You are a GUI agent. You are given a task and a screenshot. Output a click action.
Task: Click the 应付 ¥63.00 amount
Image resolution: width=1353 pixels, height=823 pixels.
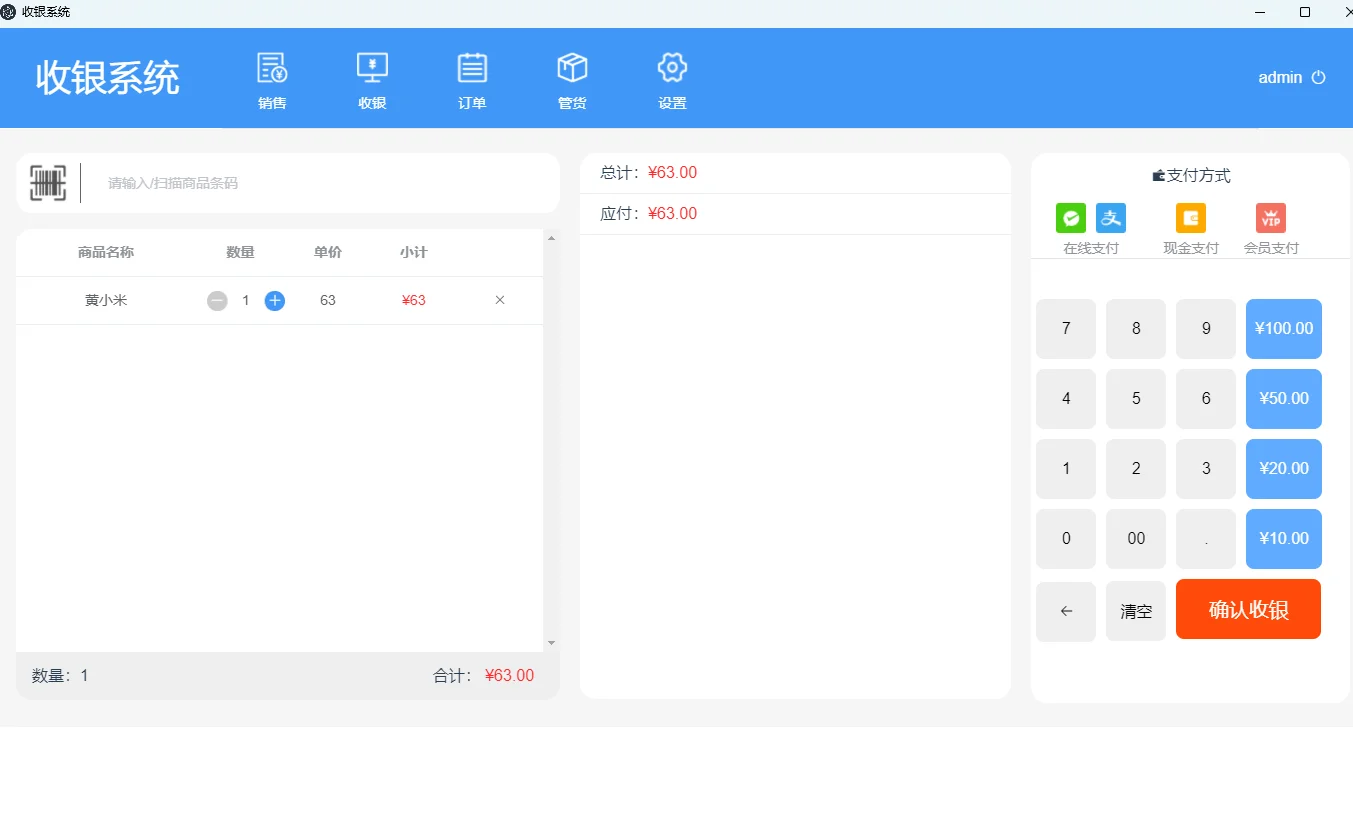click(672, 214)
